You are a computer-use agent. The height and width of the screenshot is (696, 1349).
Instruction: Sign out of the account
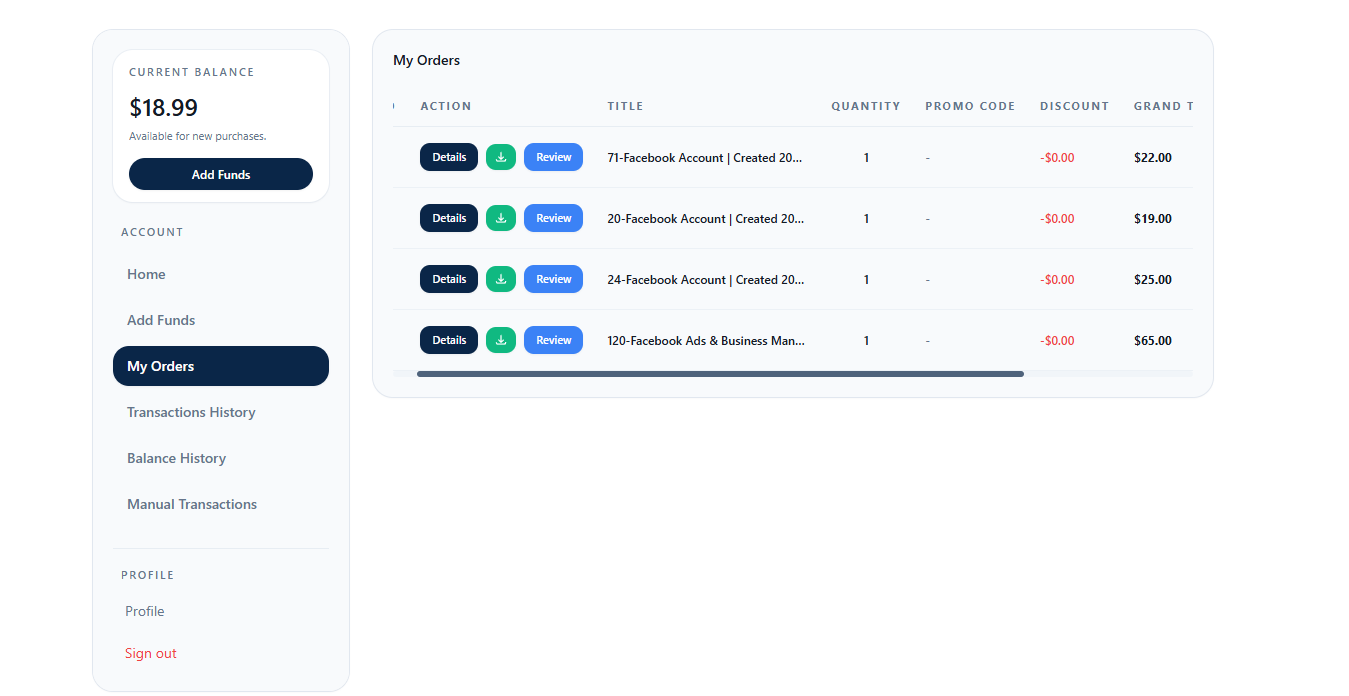coord(151,653)
